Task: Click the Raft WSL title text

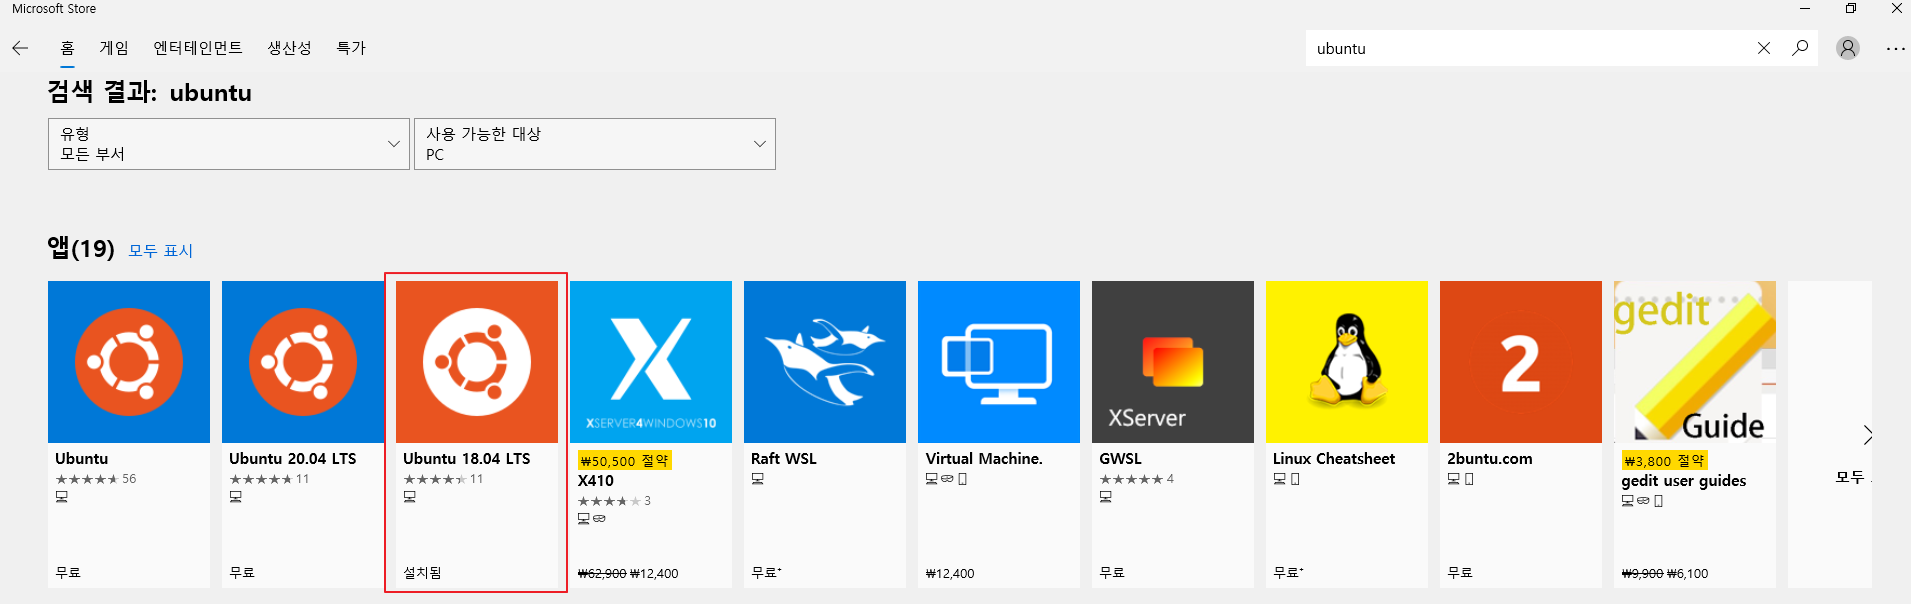Action: point(784,459)
